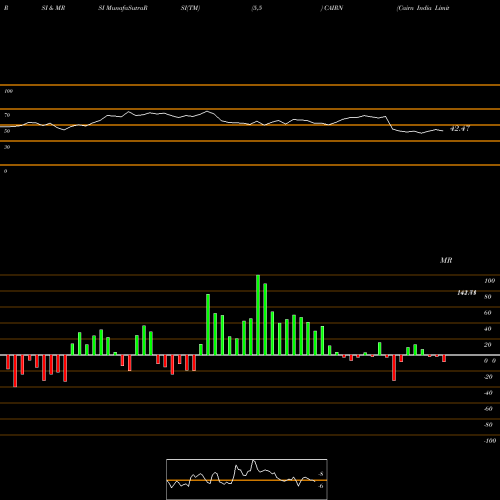Click the 'SI MunafaSutraR' header text
The height and width of the screenshot is (500, 500).
[x=123, y=8]
